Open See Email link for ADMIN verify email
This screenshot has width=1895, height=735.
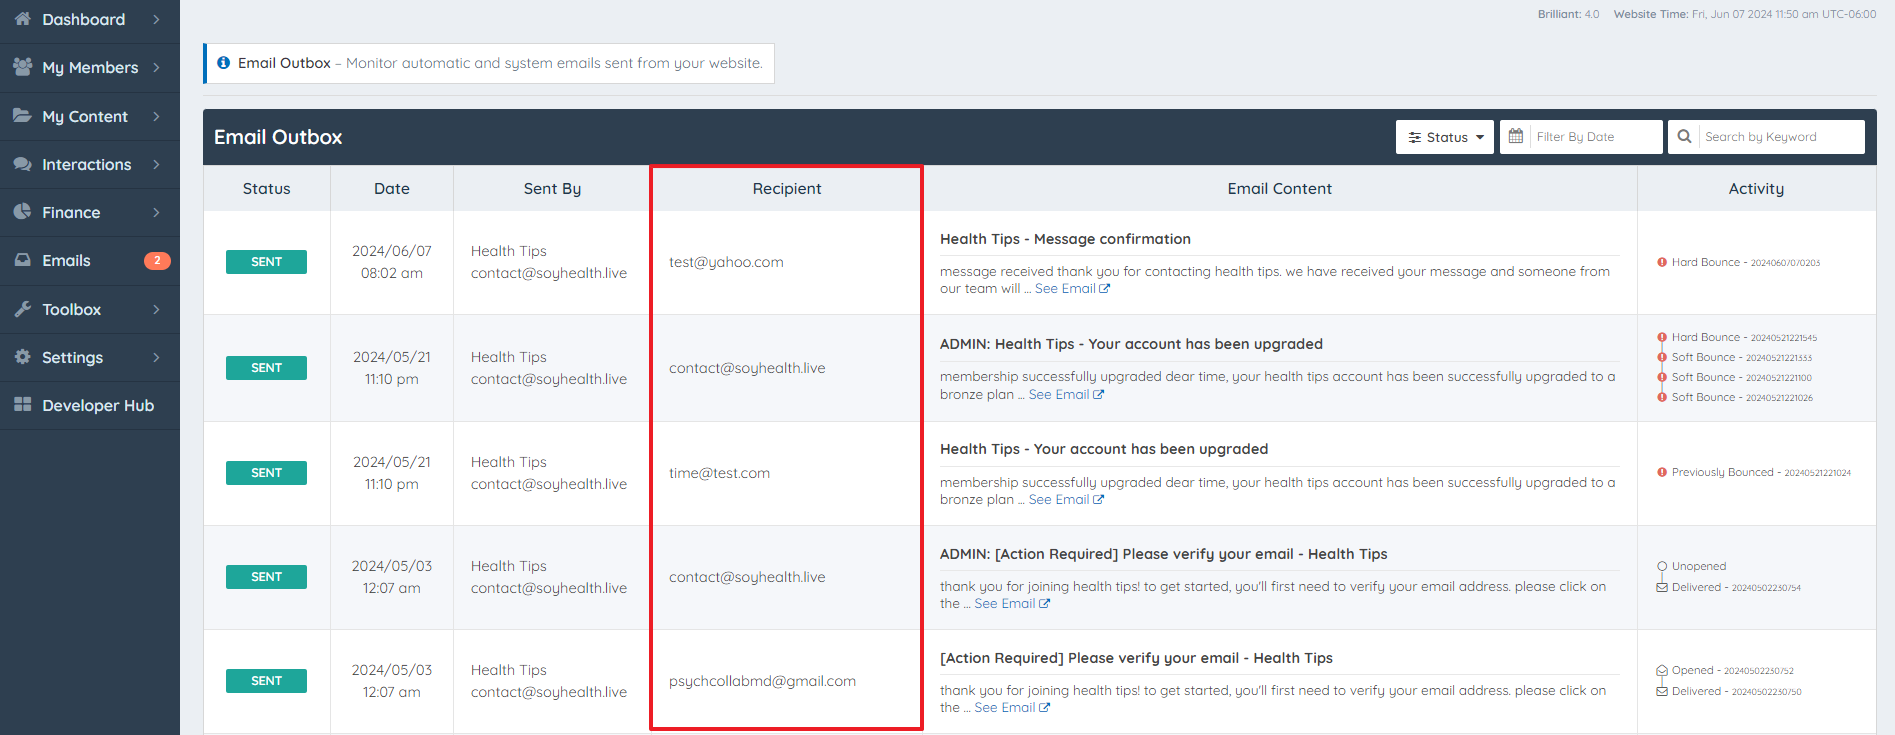tap(1012, 603)
